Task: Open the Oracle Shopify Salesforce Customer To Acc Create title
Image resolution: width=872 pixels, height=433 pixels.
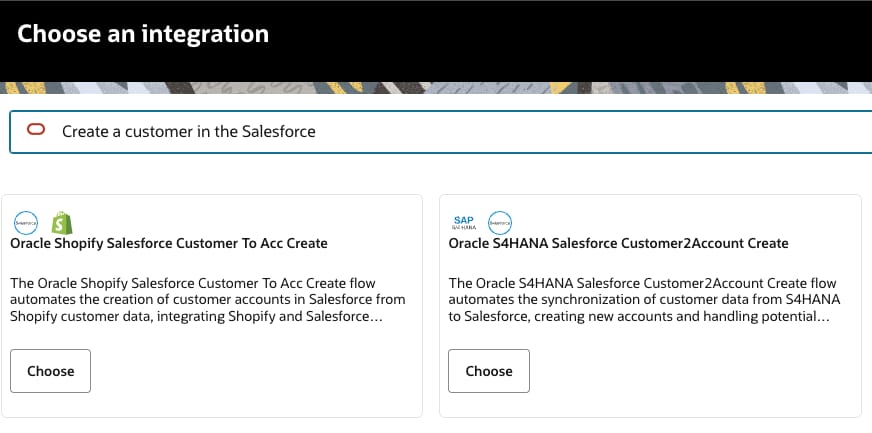Action: 169,243
